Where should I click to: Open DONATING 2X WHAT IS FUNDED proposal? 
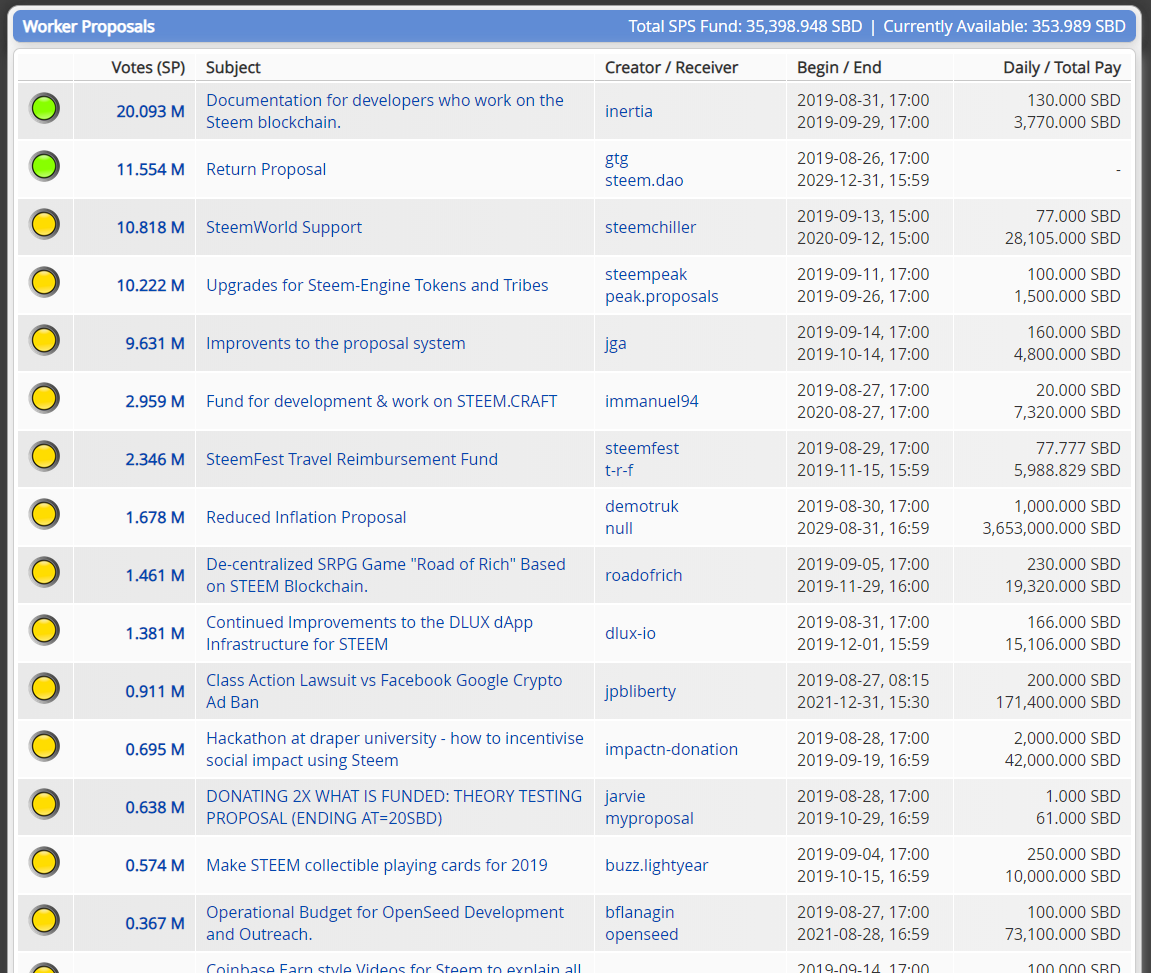pos(394,807)
